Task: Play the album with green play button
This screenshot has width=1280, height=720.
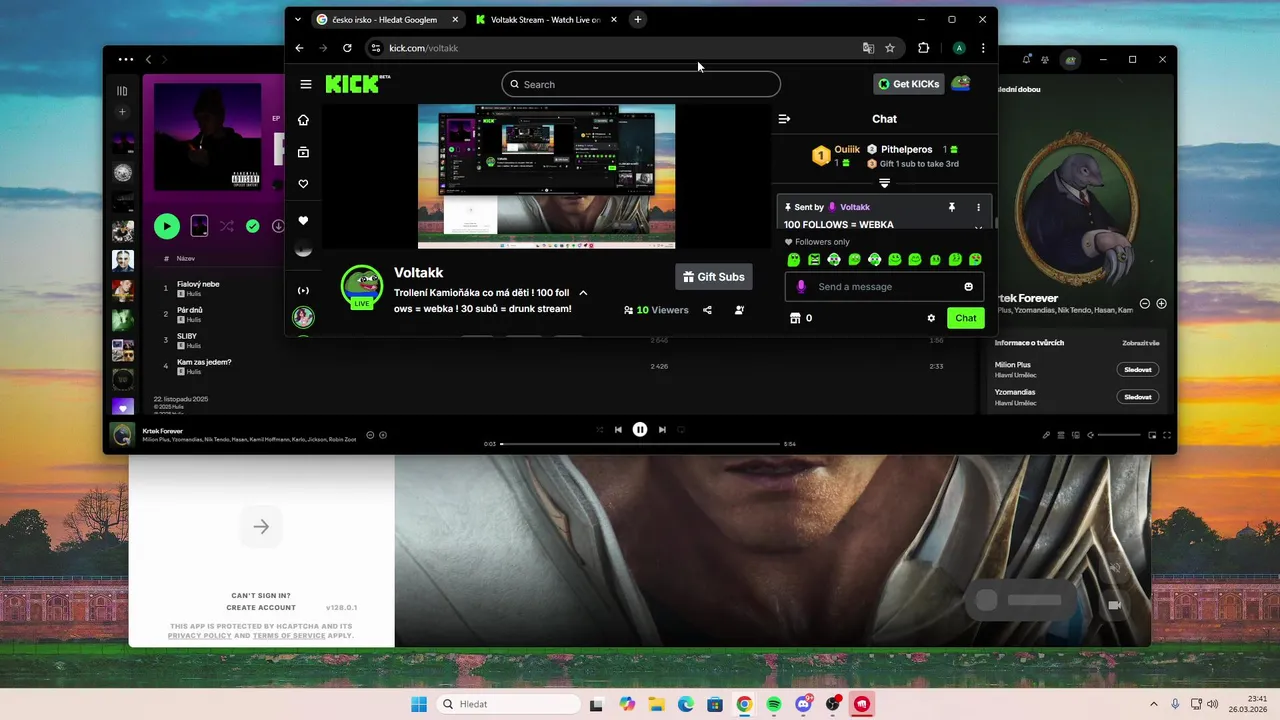Action: click(x=167, y=227)
